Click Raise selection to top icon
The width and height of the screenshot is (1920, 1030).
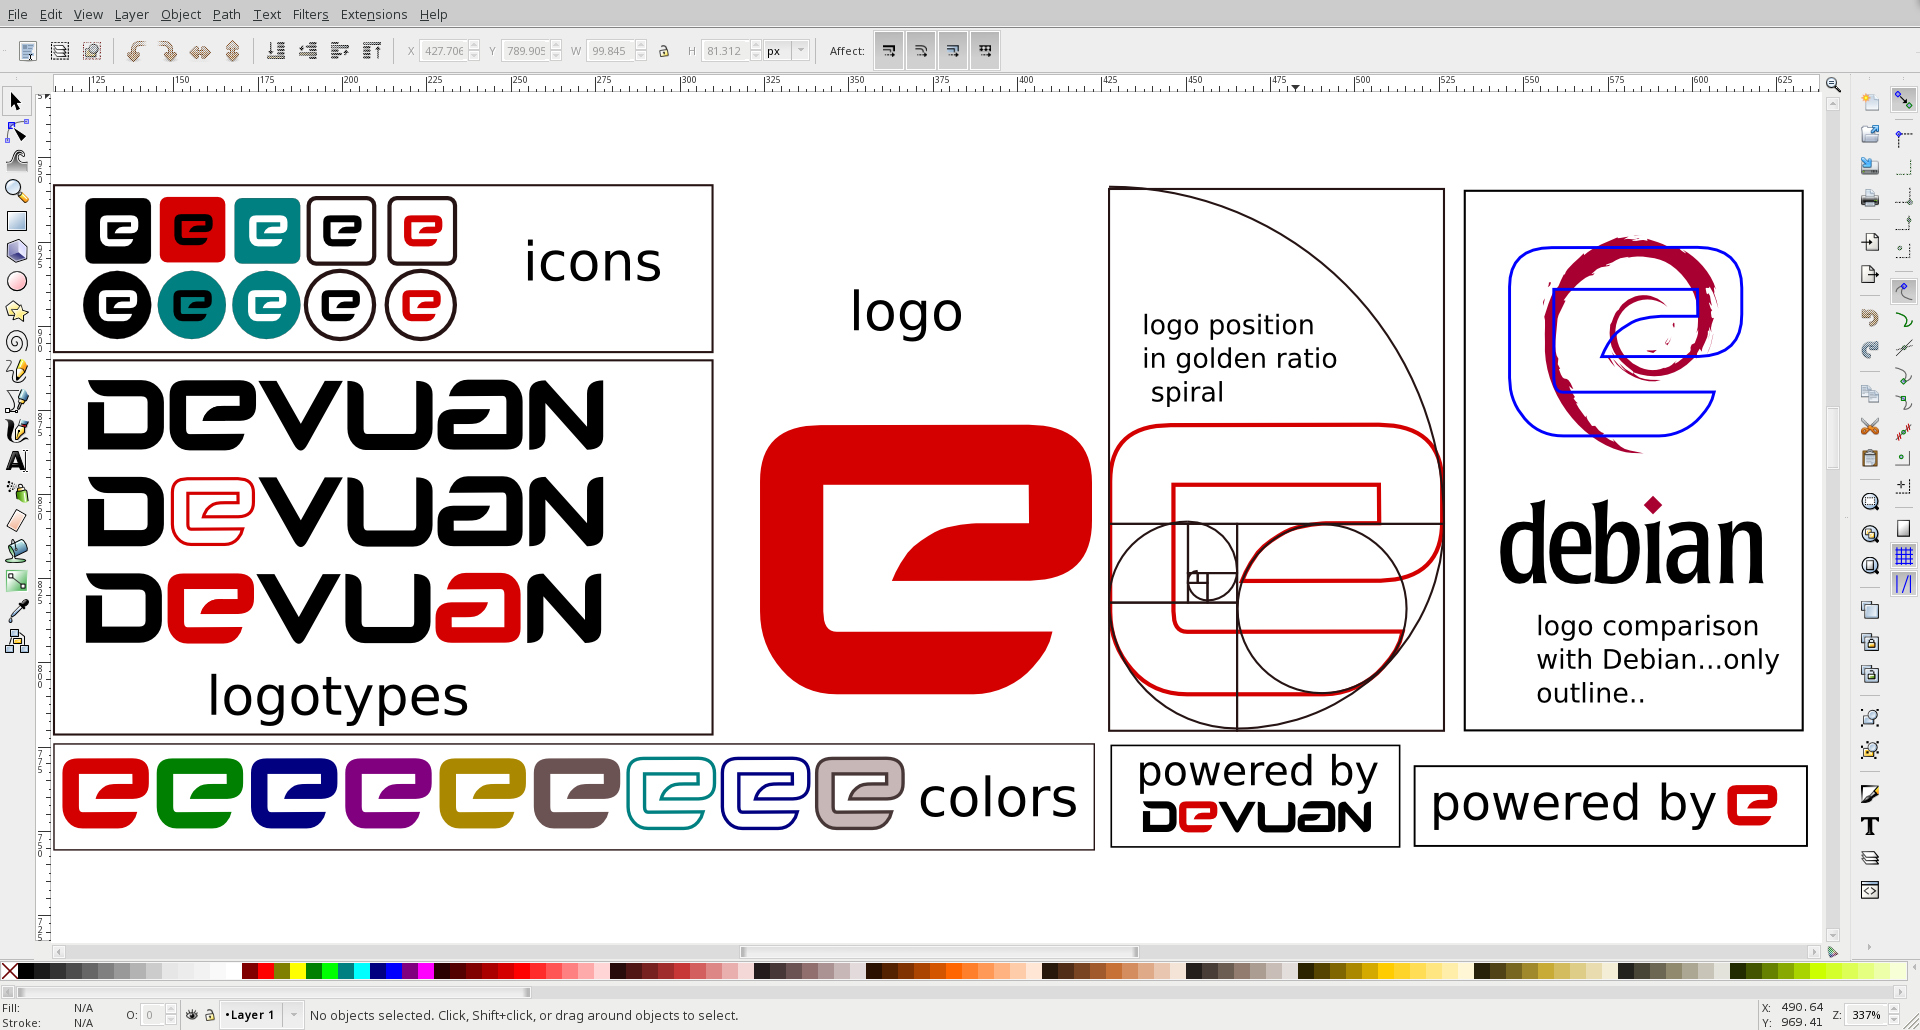(x=372, y=51)
